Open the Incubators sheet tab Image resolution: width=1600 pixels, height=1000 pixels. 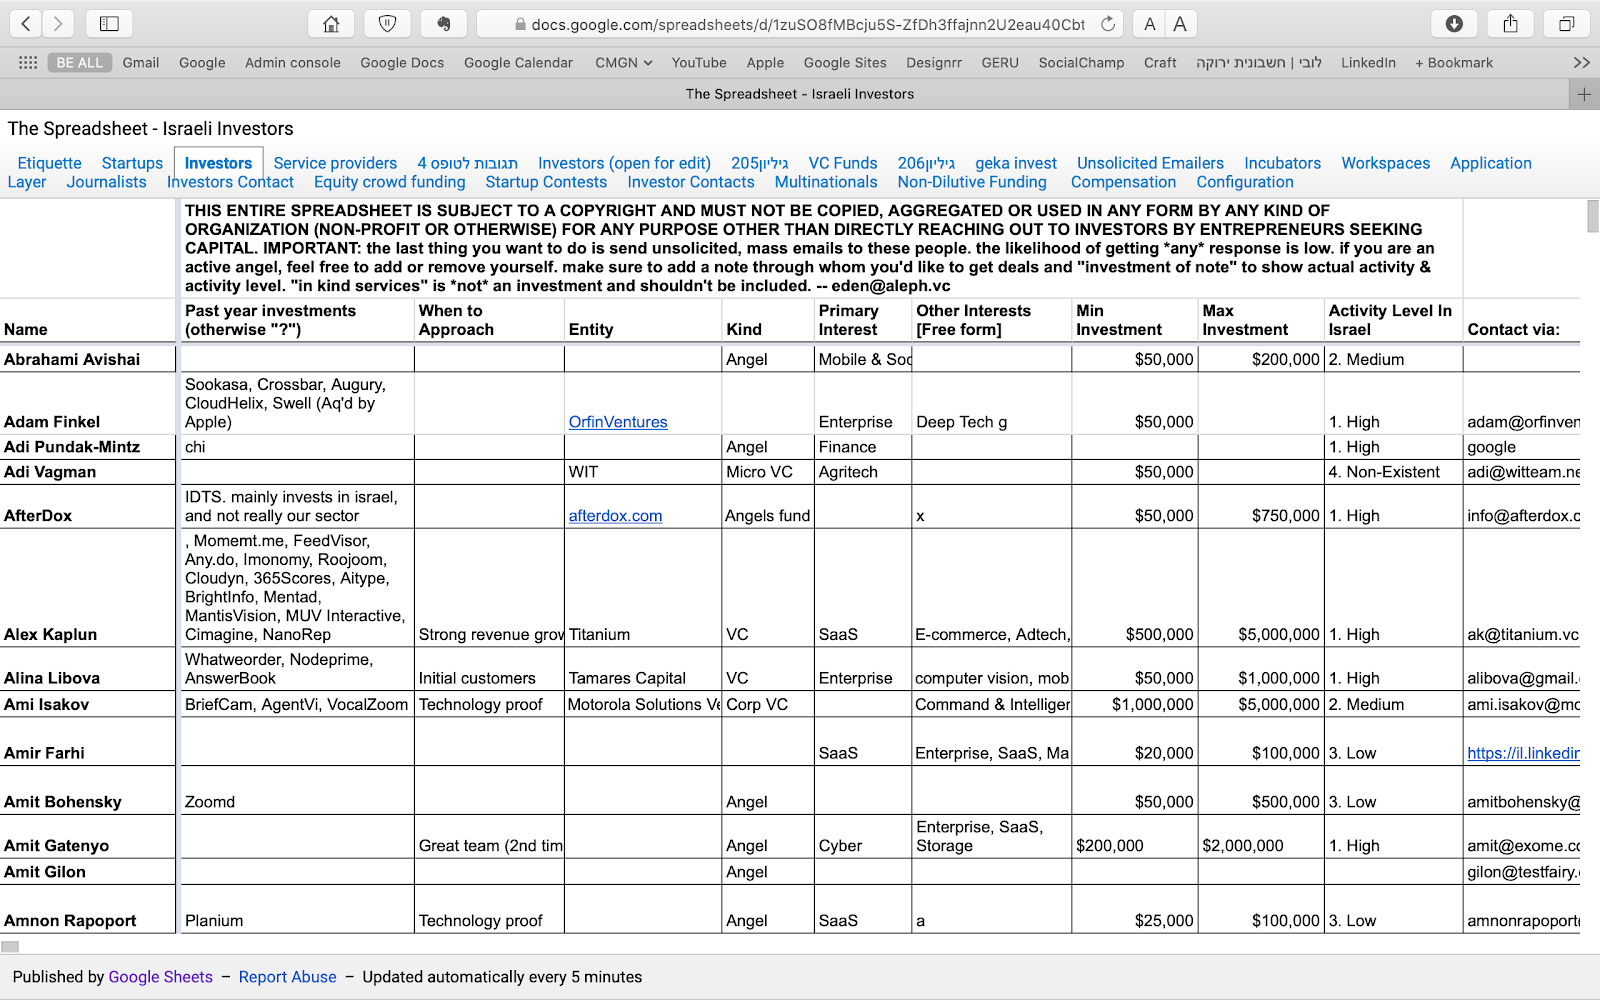pyautogui.click(x=1282, y=163)
